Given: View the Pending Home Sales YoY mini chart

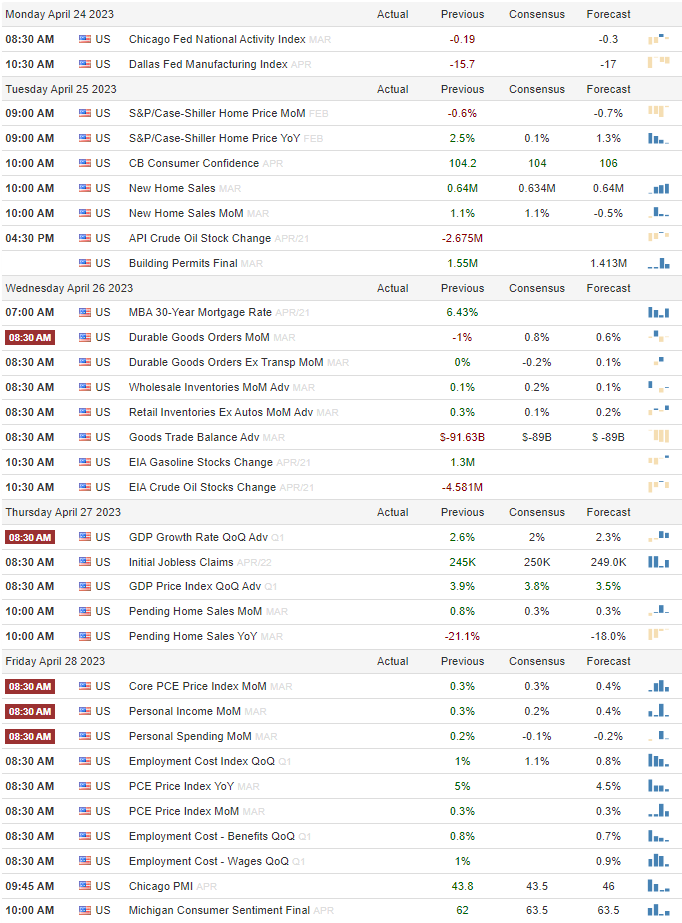Looking at the screenshot, I should [658, 634].
